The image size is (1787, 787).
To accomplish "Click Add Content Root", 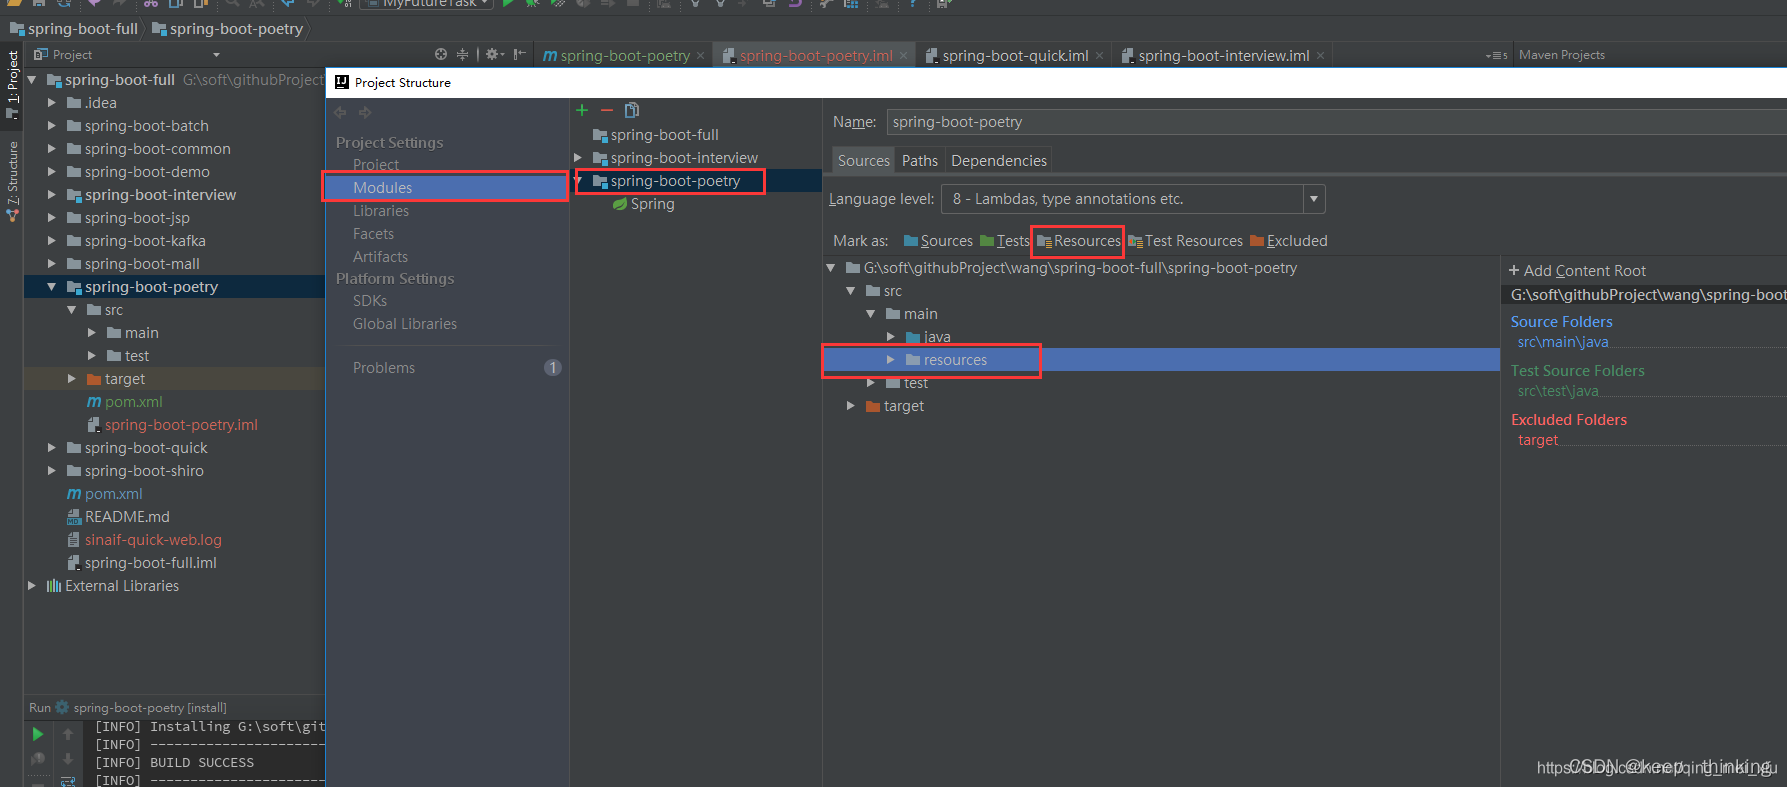I will 1577,271.
